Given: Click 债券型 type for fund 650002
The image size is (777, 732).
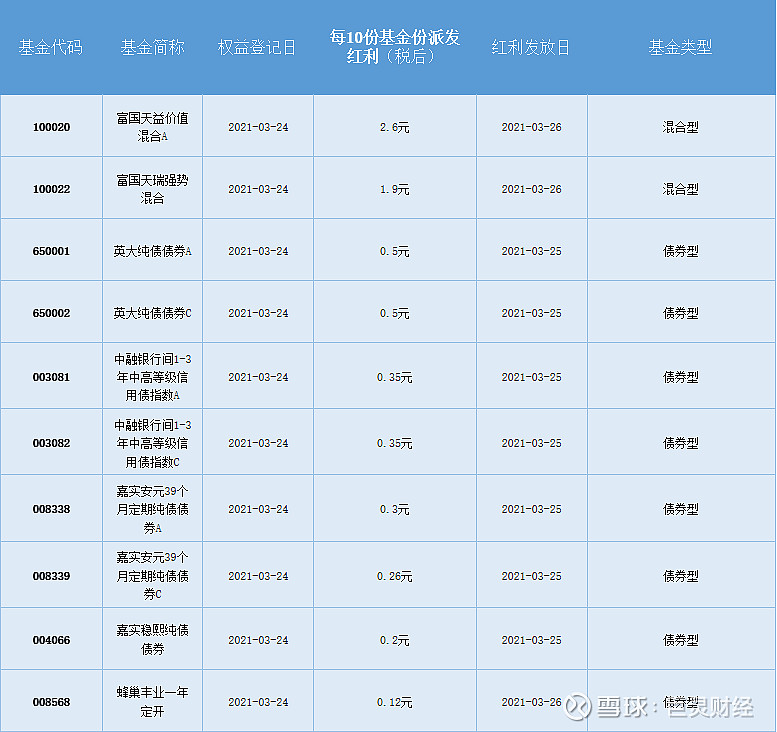Looking at the screenshot, I should tap(680, 313).
